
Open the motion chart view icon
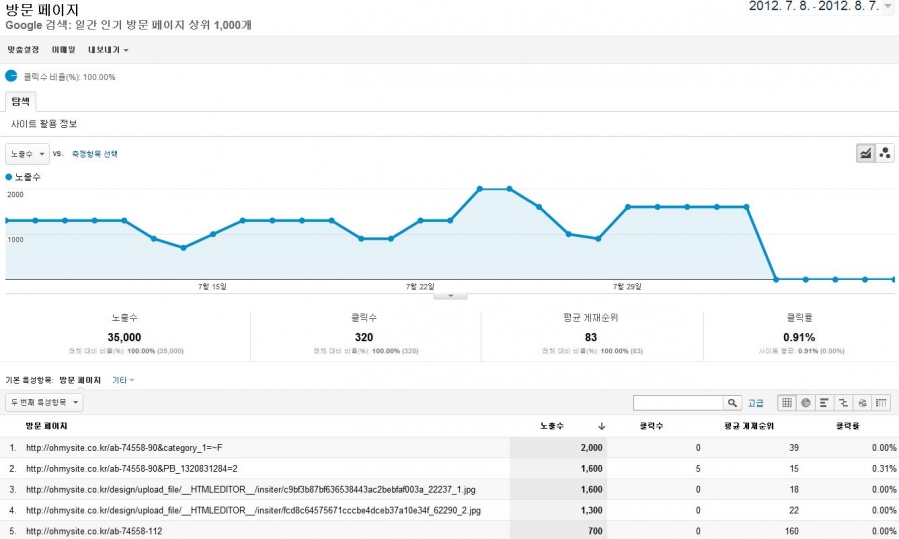pyautogui.click(x=885, y=153)
